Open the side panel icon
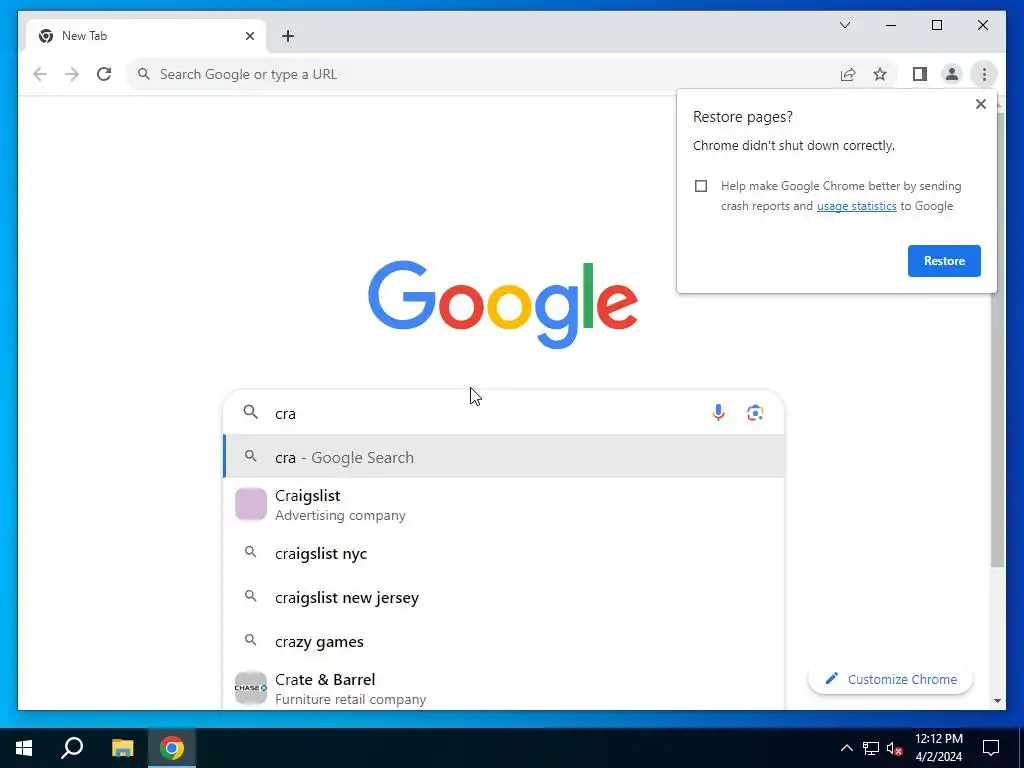Image resolution: width=1024 pixels, height=768 pixels. (920, 74)
